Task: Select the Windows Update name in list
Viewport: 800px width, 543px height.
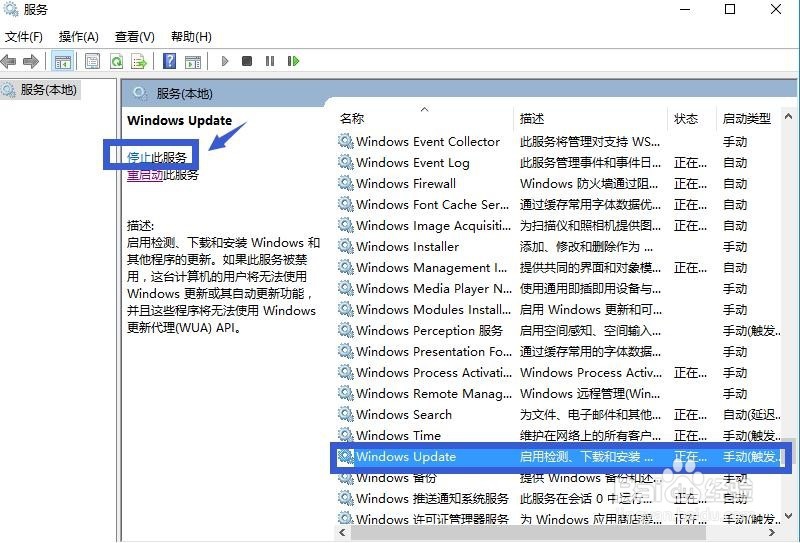Action: click(406, 457)
